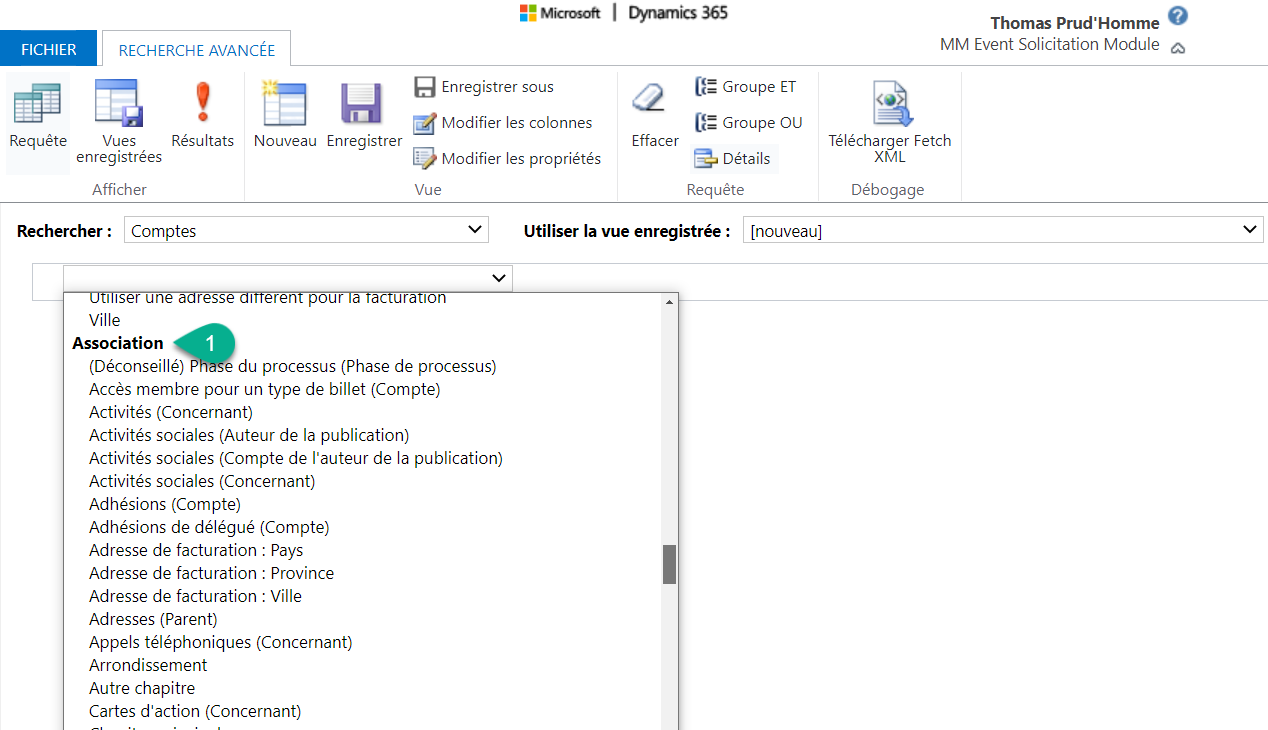1268x730 pixels.
Task: Open the help question mark icon
Action: (x=1178, y=16)
